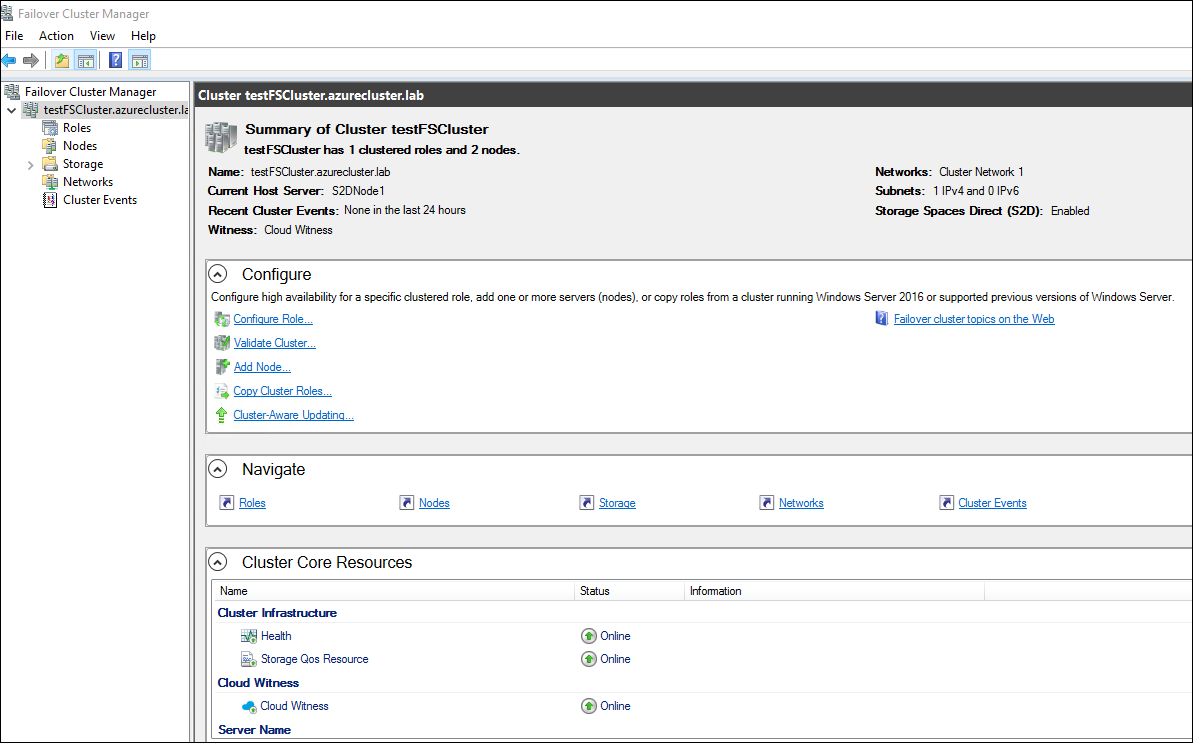Click the Status column header
This screenshot has width=1193, height=743.
(595, 591)
